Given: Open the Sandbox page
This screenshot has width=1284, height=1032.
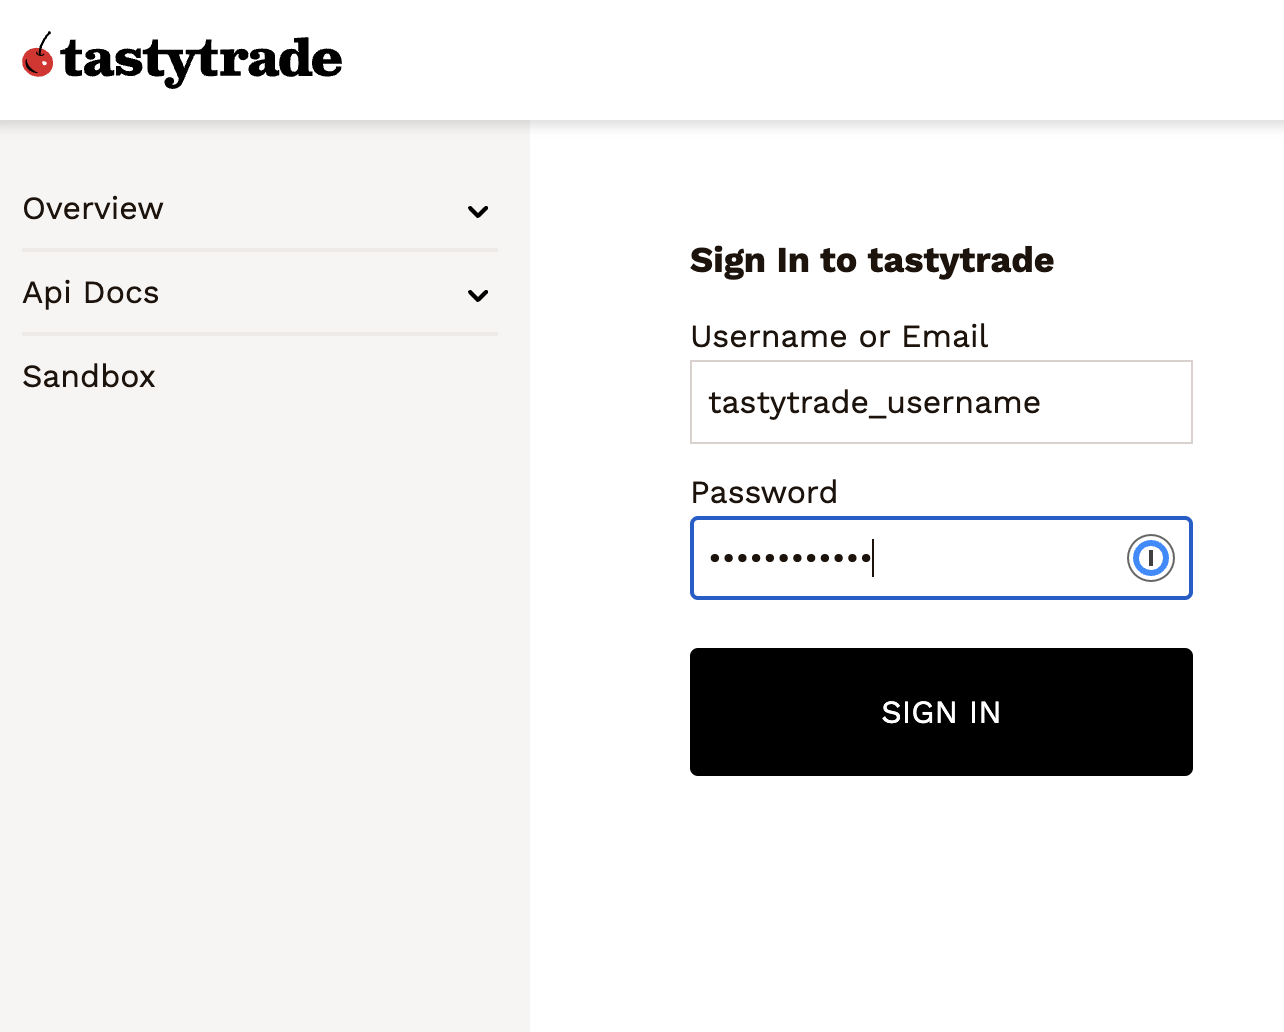Looking at the screenshot, I should click(88, 377).
